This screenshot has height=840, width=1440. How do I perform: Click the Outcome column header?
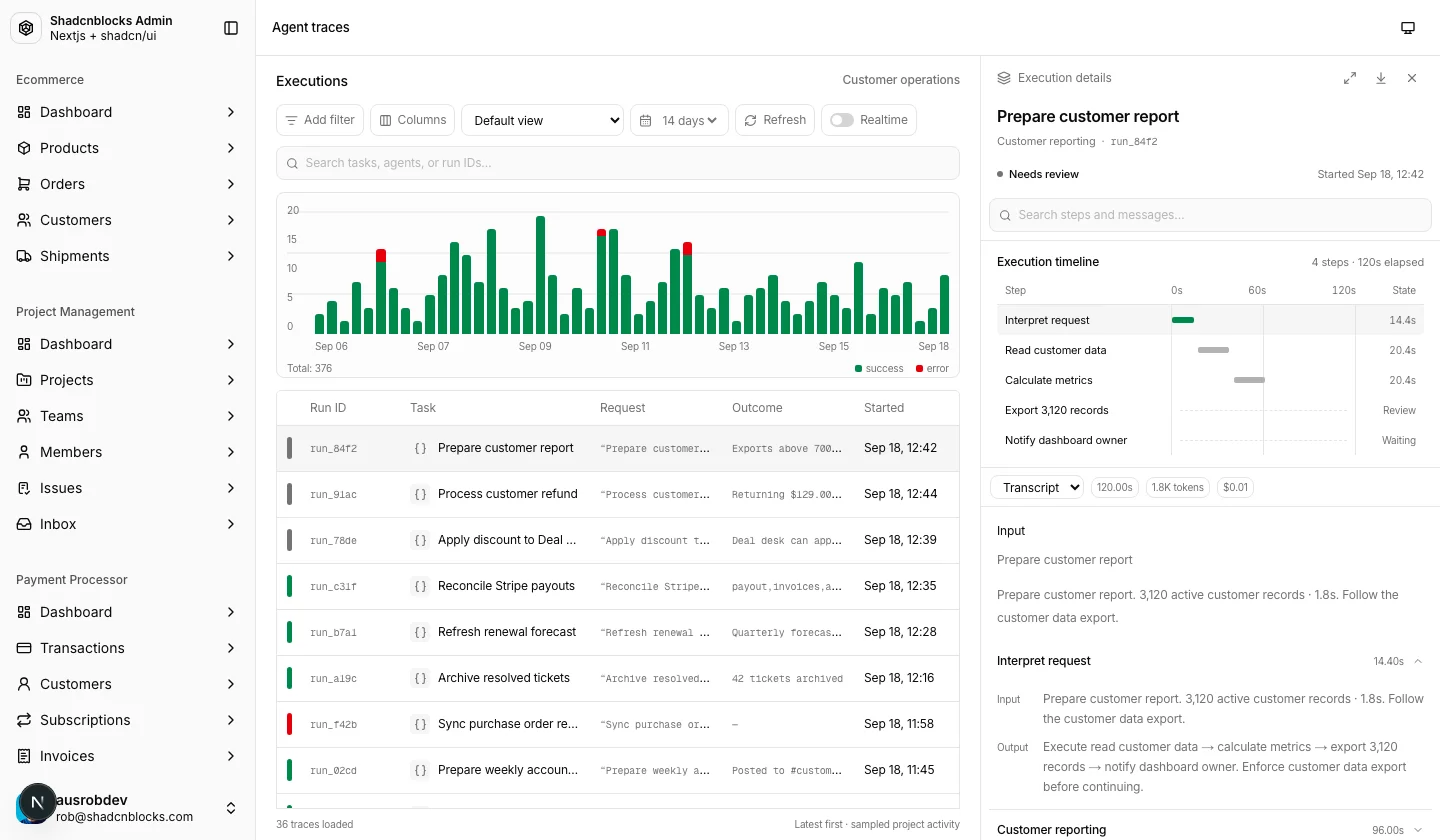757,408
